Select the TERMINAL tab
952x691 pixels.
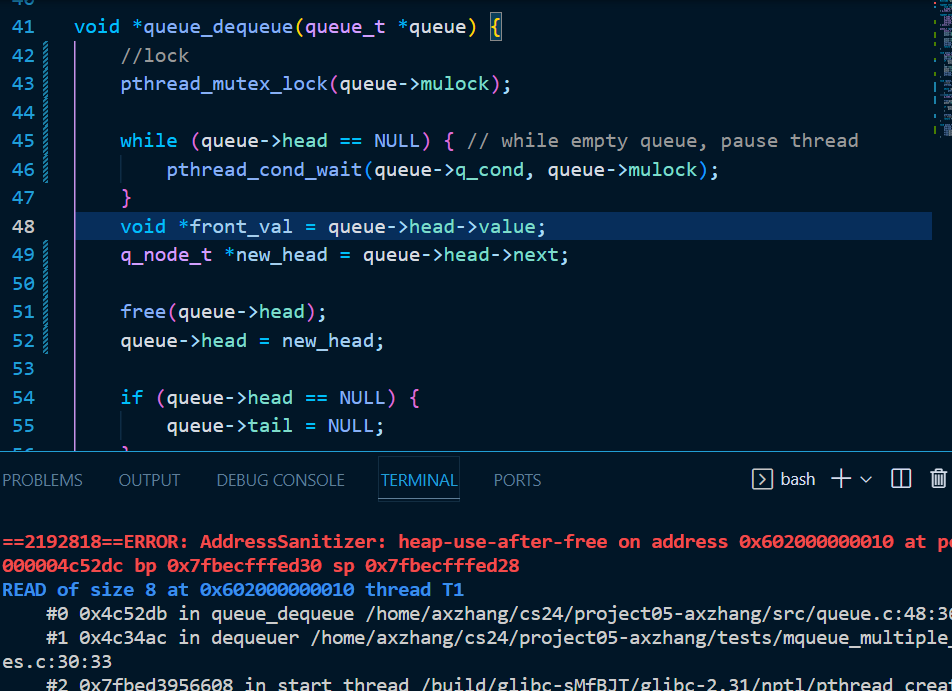coord(419,480)
